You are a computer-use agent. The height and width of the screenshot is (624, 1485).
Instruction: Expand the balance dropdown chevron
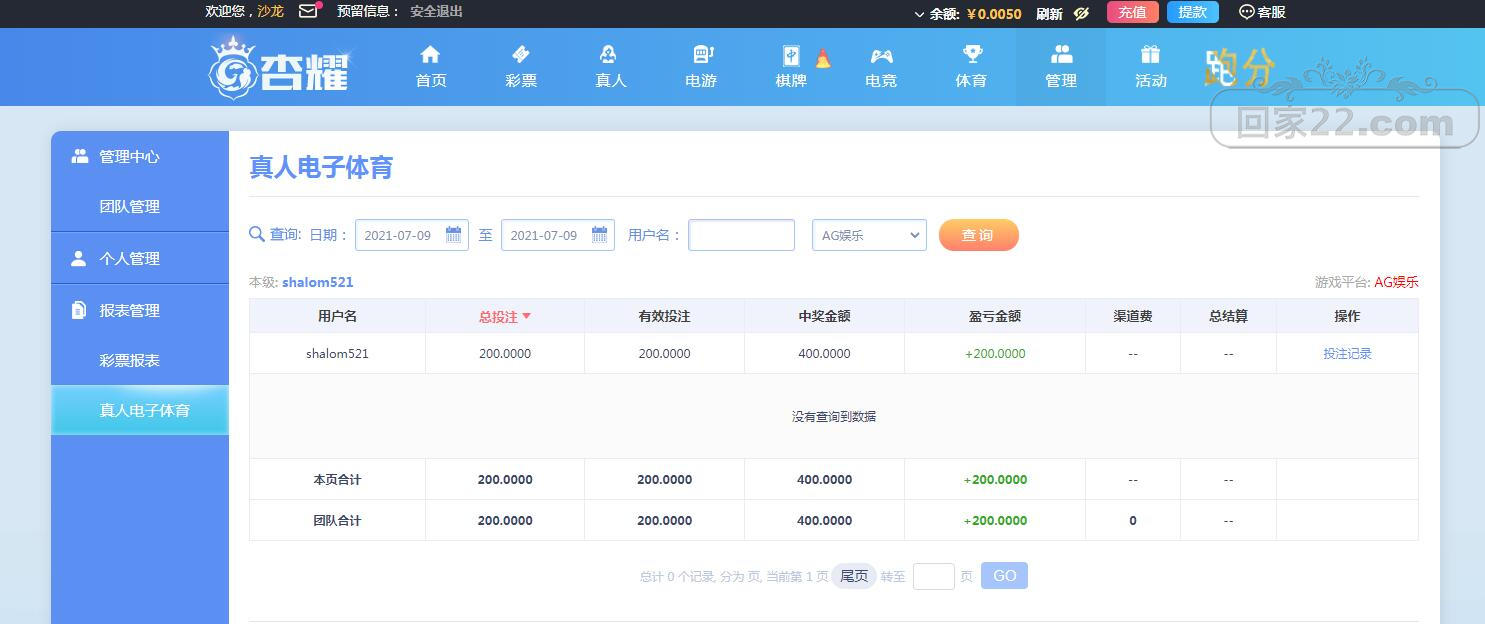tap(920, 14)
